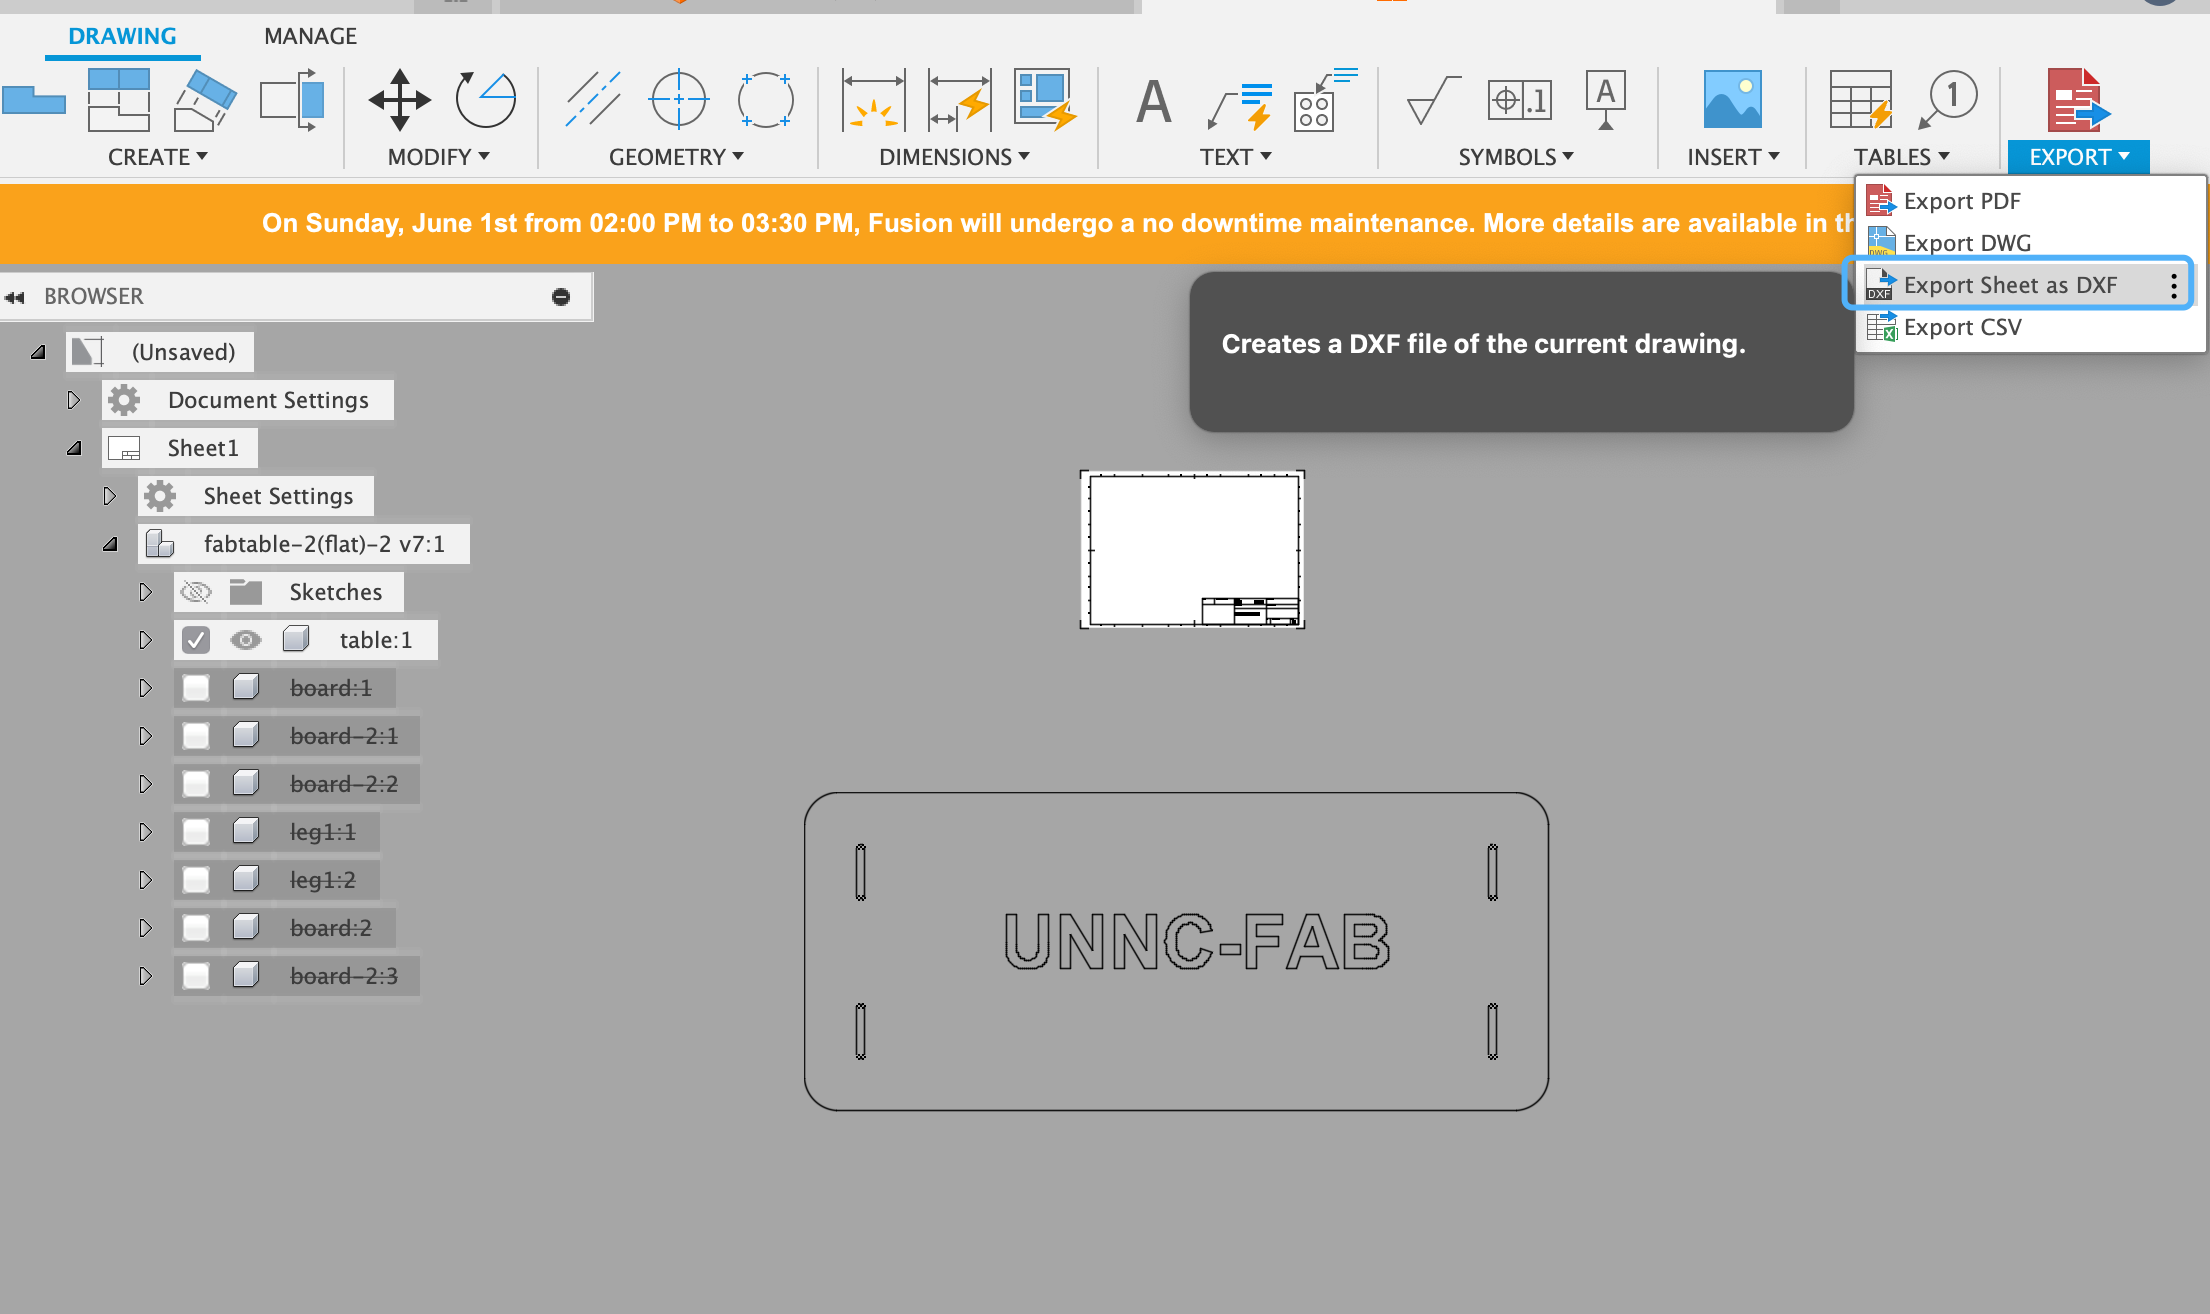The image size is (2210, 1314).
Task: Select the Datum Identifier tool
Action: pos(1605,99)
